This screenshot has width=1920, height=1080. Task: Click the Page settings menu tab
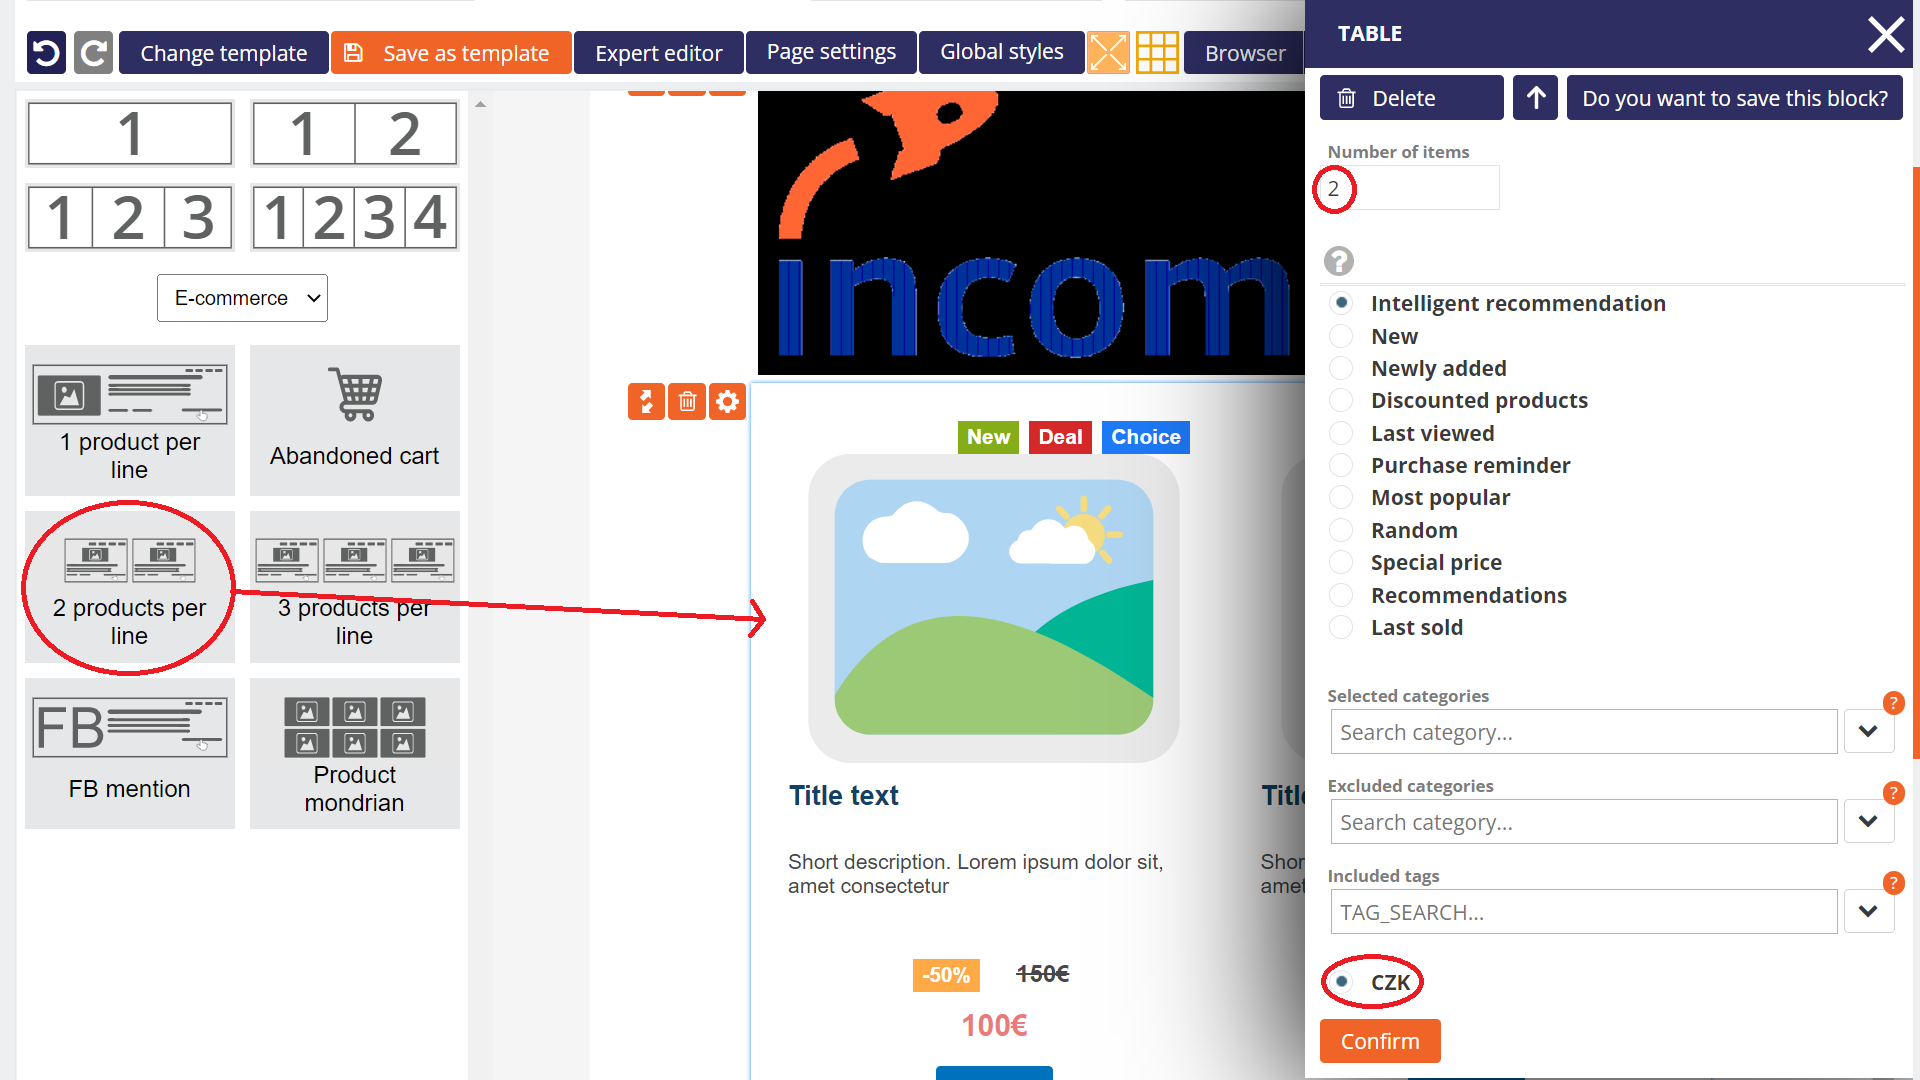pyautogui.click(x=829, y=51)
